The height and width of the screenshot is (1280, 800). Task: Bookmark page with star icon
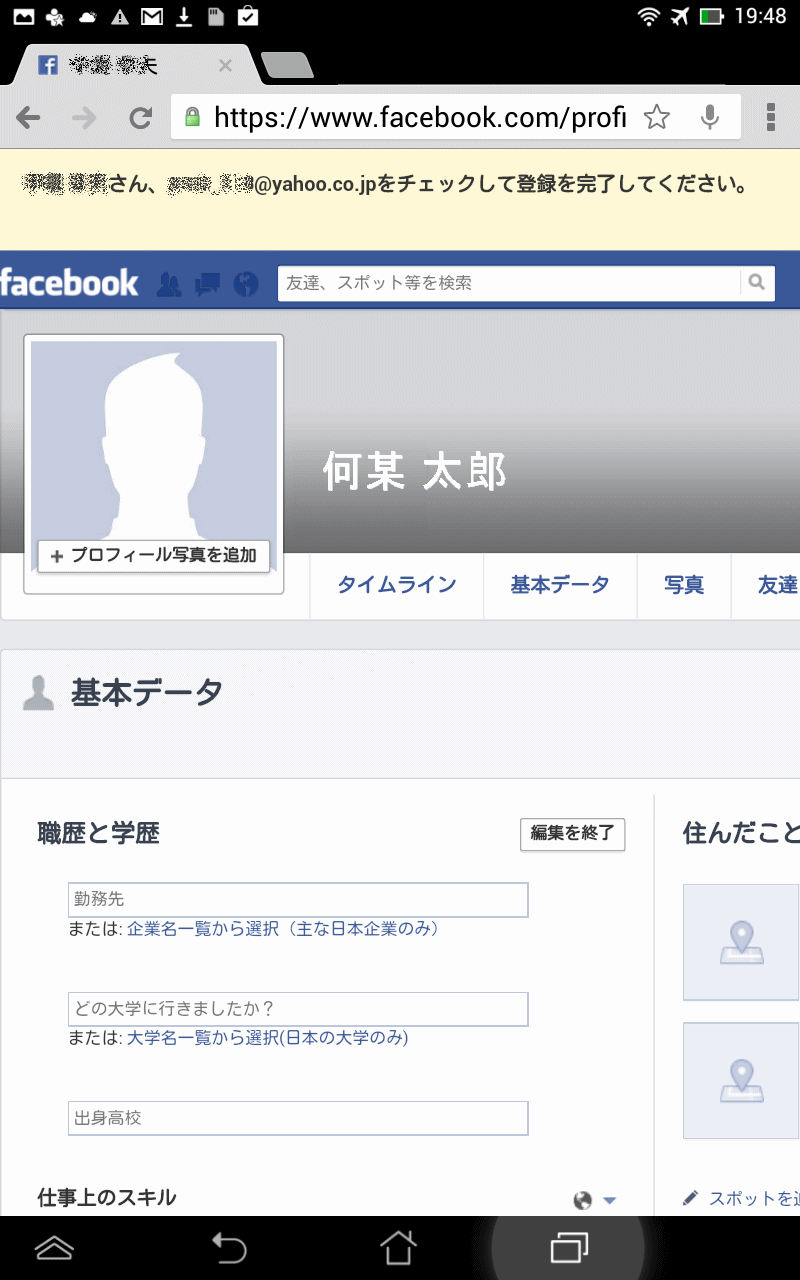(656, 118)
